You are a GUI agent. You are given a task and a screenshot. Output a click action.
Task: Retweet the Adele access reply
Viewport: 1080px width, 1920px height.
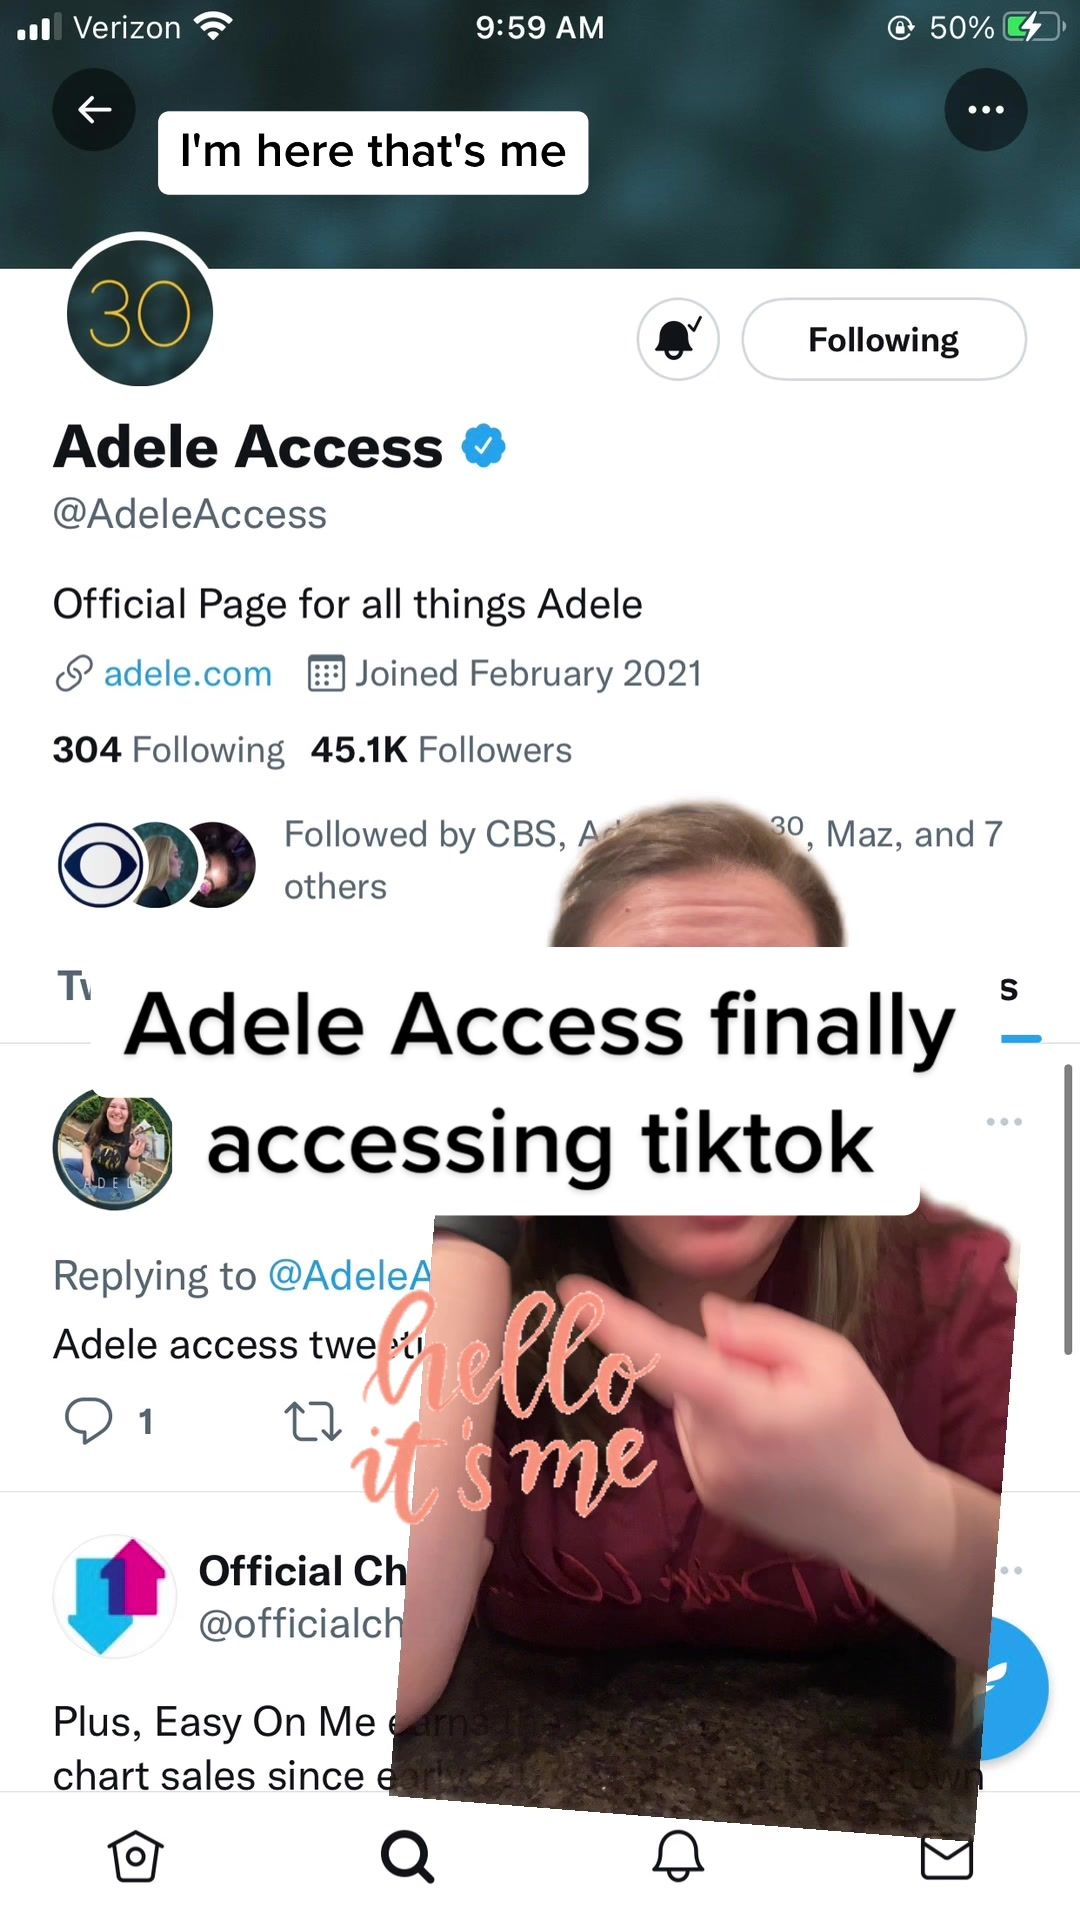coord(313,1421)
